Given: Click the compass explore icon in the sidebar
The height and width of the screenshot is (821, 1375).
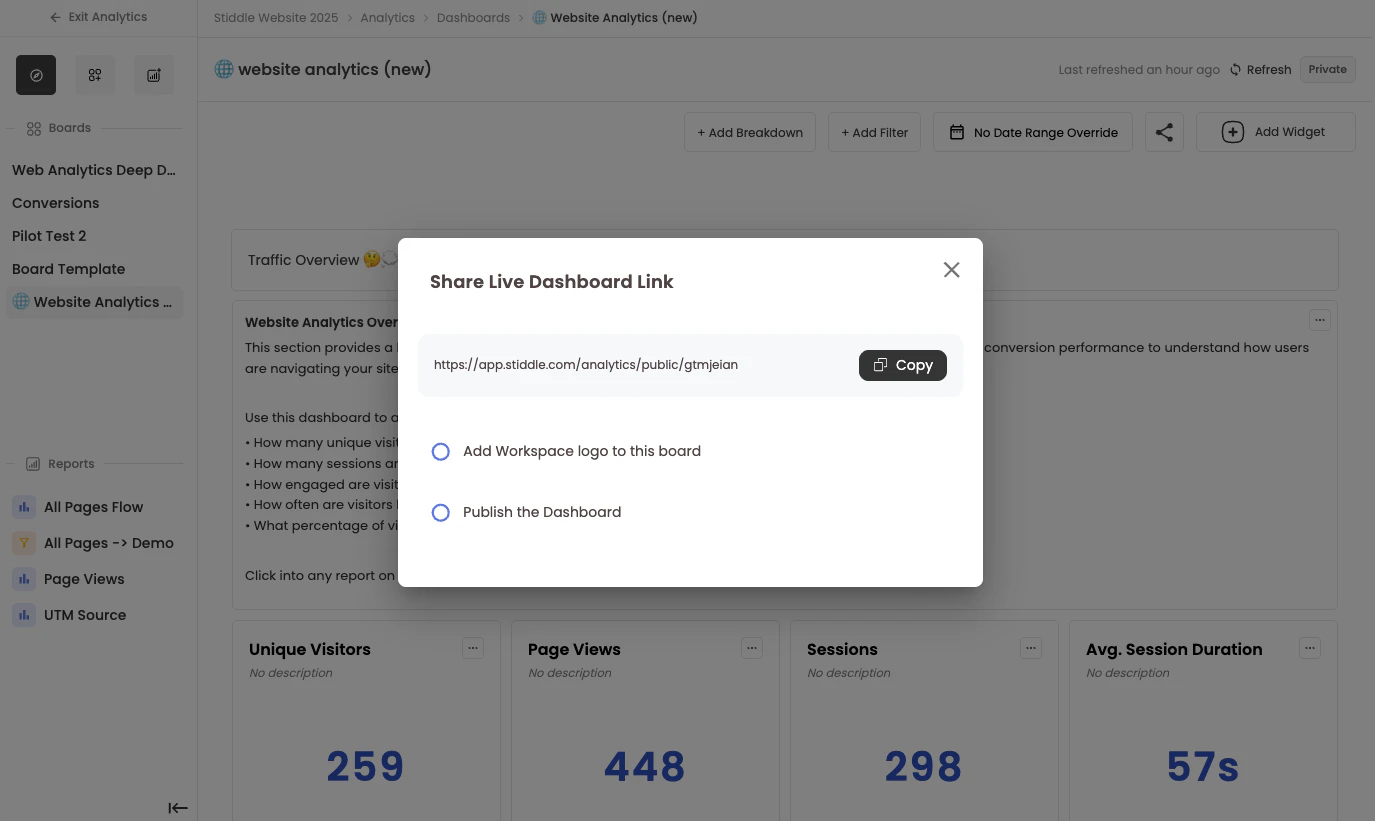Looking at the screenshot, I should [36, 75].
